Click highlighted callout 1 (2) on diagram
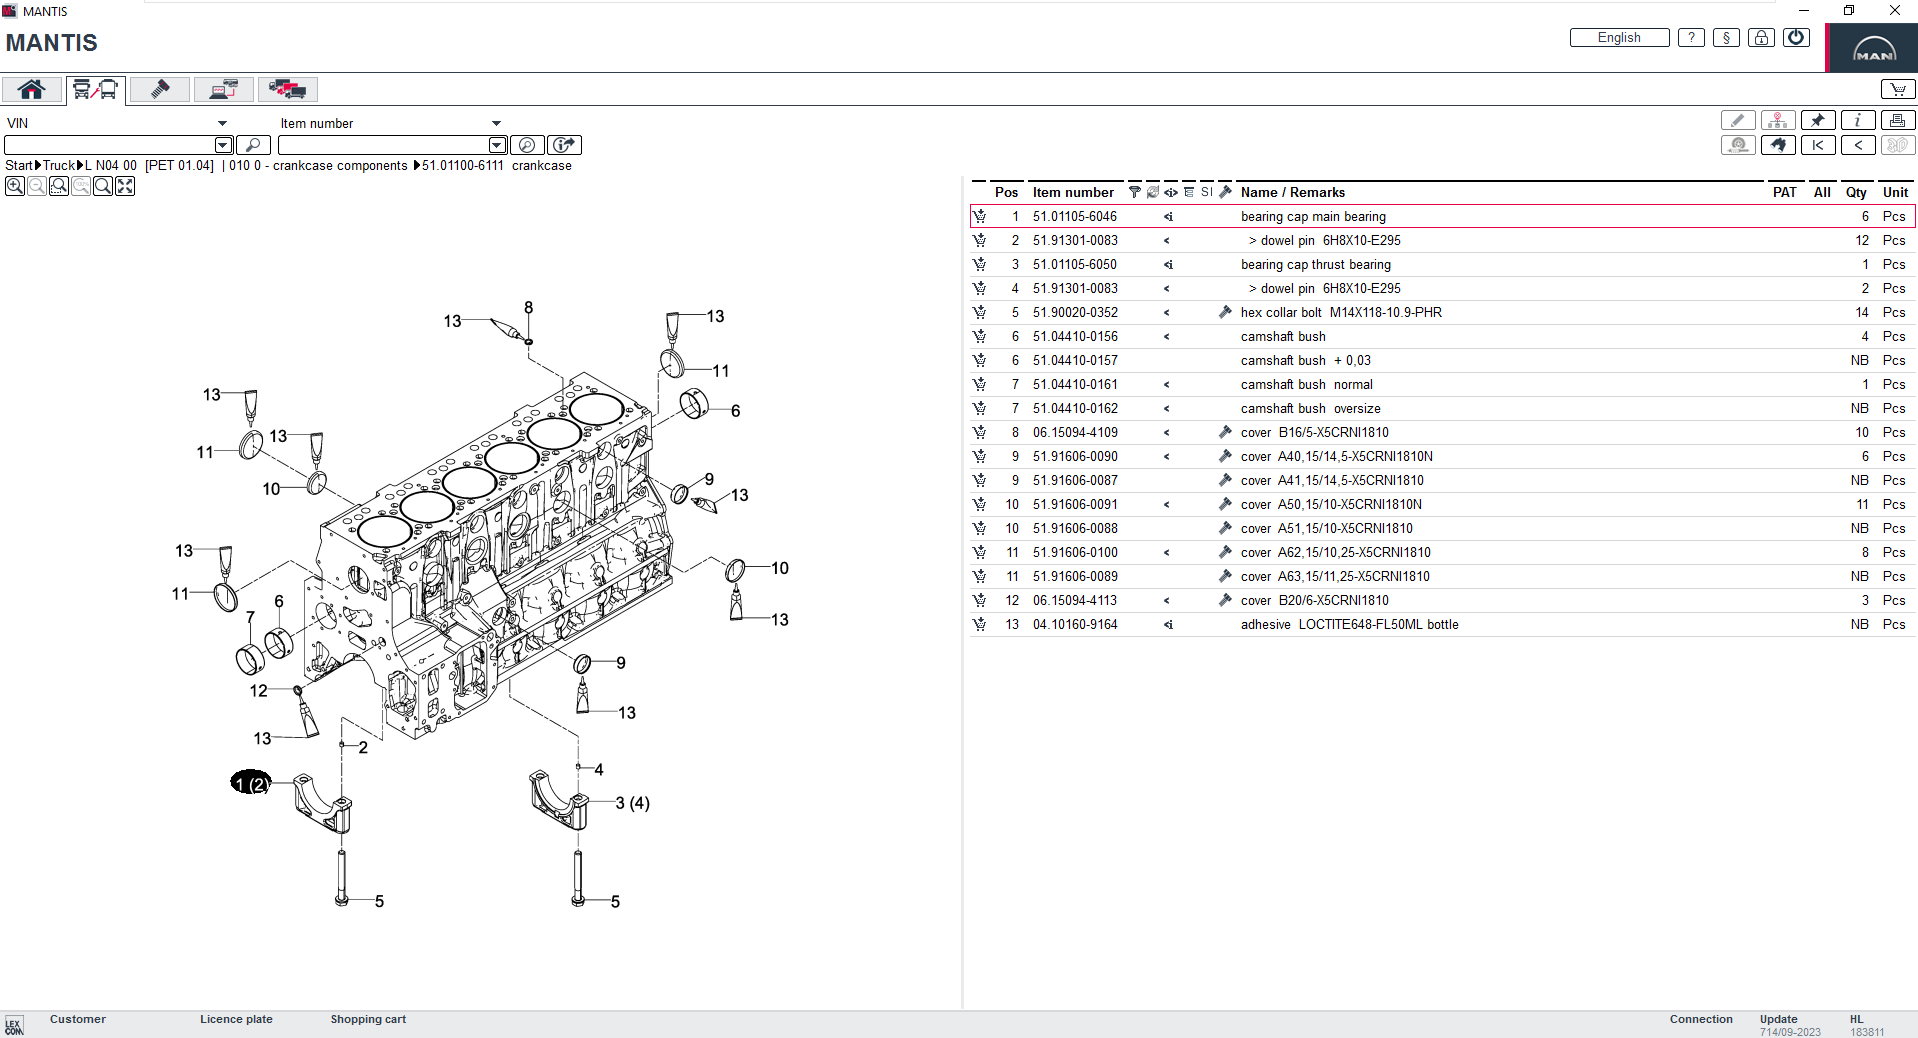1918x1038 pixels. point(251,783)
